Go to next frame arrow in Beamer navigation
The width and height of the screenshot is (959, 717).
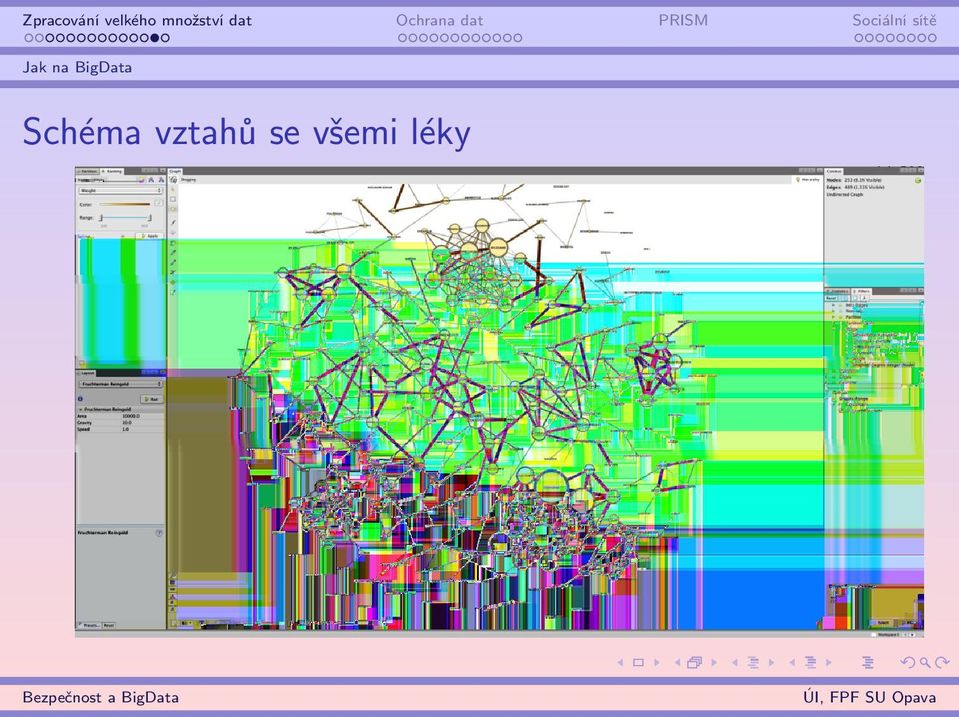click(714, 663)
